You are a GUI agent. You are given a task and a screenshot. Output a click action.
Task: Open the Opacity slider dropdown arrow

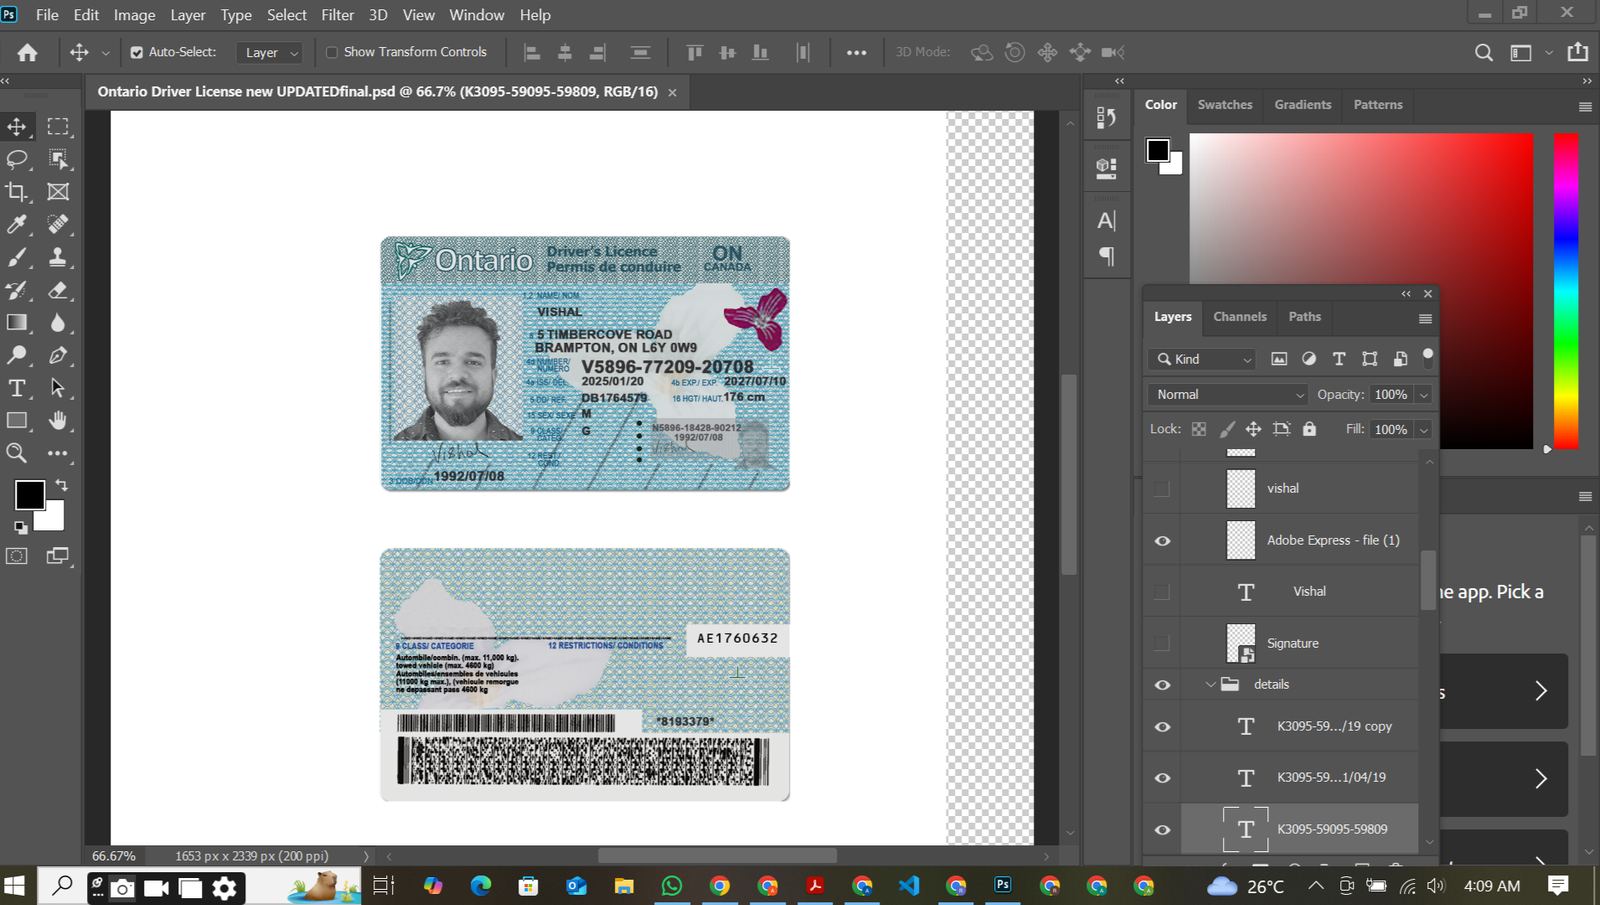click(x=1424, y=395)
